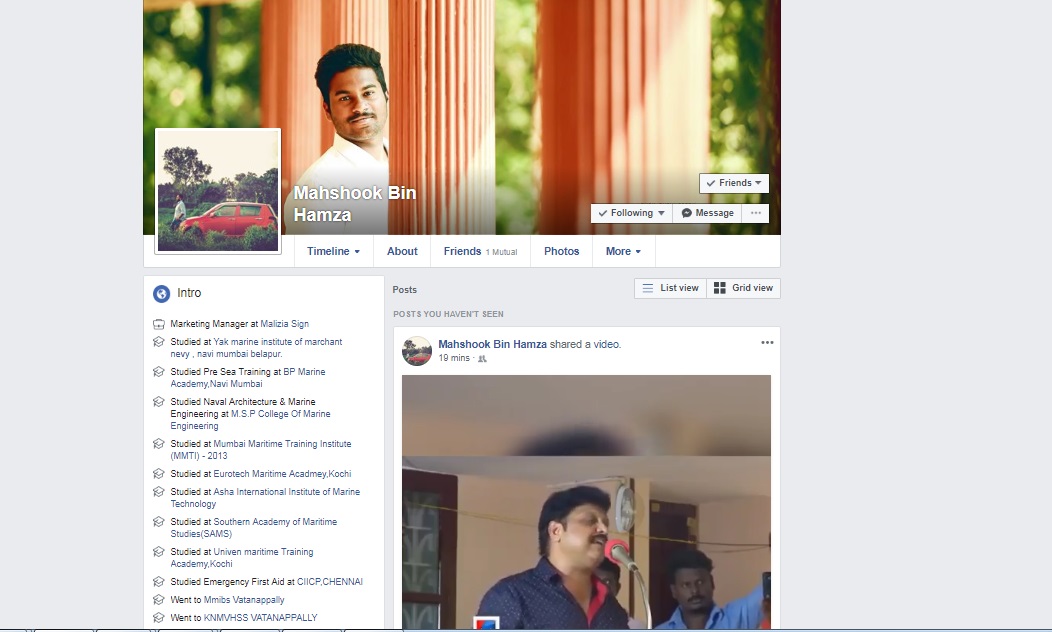The height and width of the screenshot is (632, 1052).
Task: Open the post options ellipsis menu
Action: tap(767, 342)
